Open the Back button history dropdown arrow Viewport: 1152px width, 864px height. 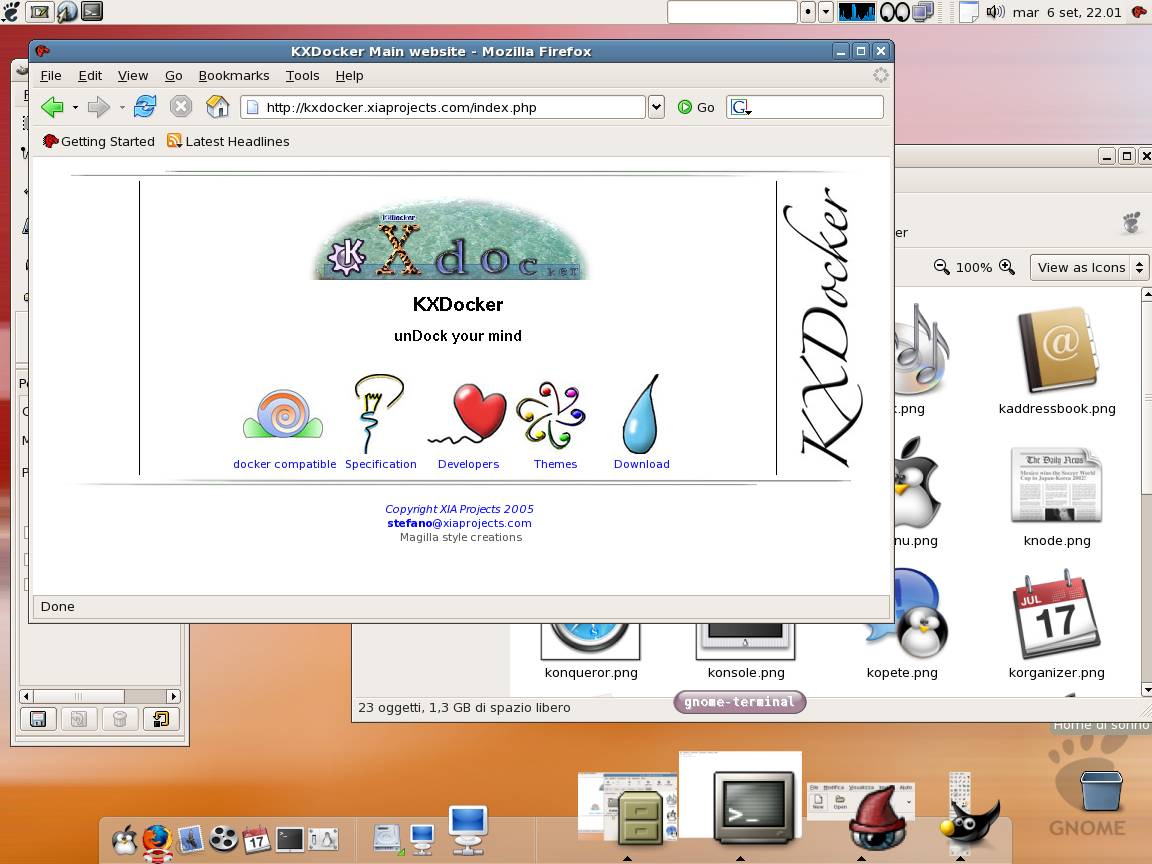(75, 107)
